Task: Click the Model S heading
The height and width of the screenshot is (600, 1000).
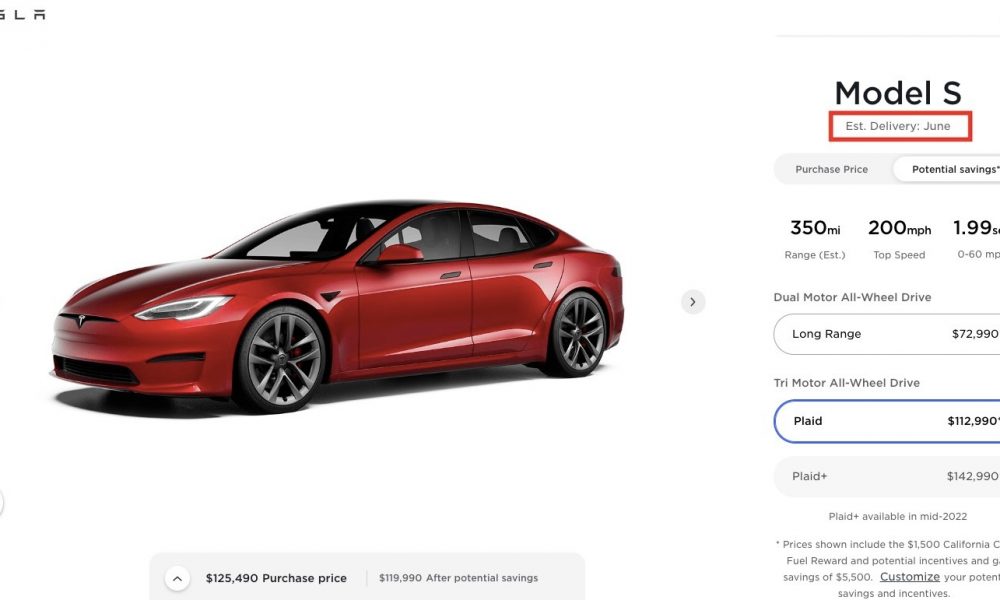Action: click(x=898, y=93)
